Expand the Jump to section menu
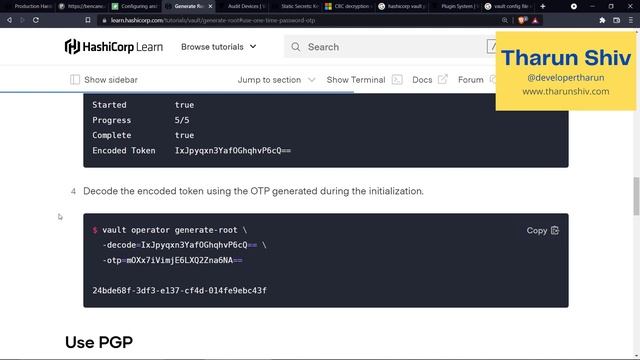This screenshot has width=640, height=360. (x=276, y=80)
